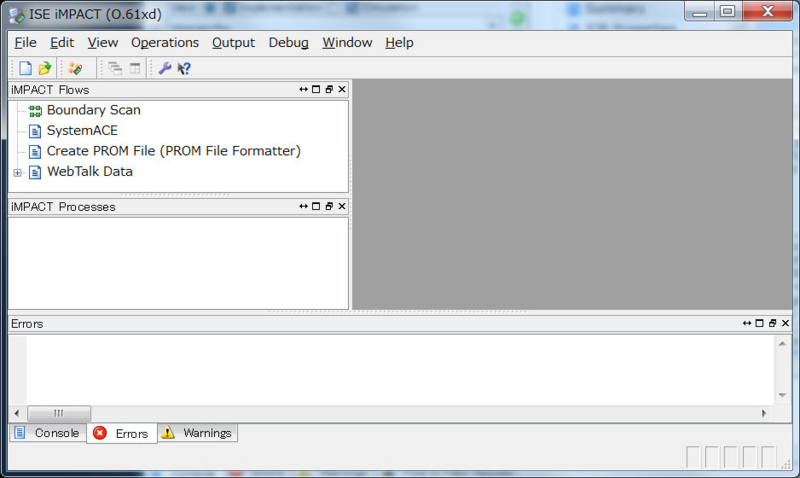Open the Edit menu
This screenshot has width=800, height=478.
click(x=62, y=43)
